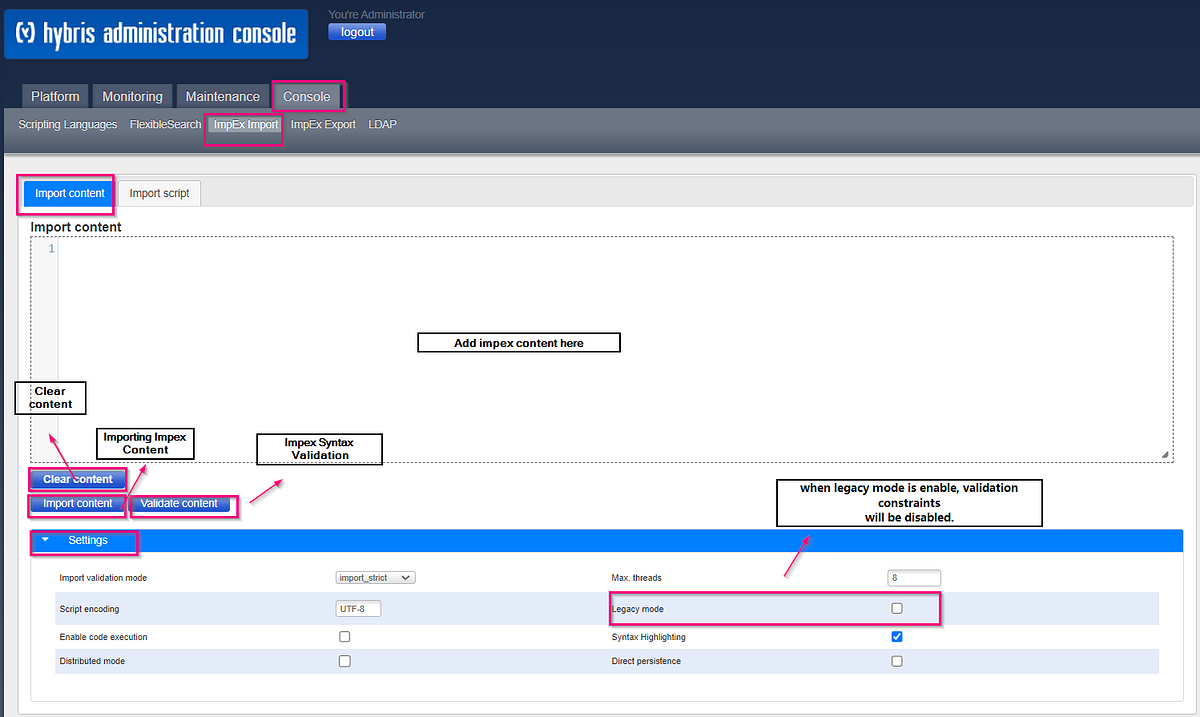This screenshot has width=1200, height=717.
Task: Open the LDAP console
Action: click(x=382, y=124)
